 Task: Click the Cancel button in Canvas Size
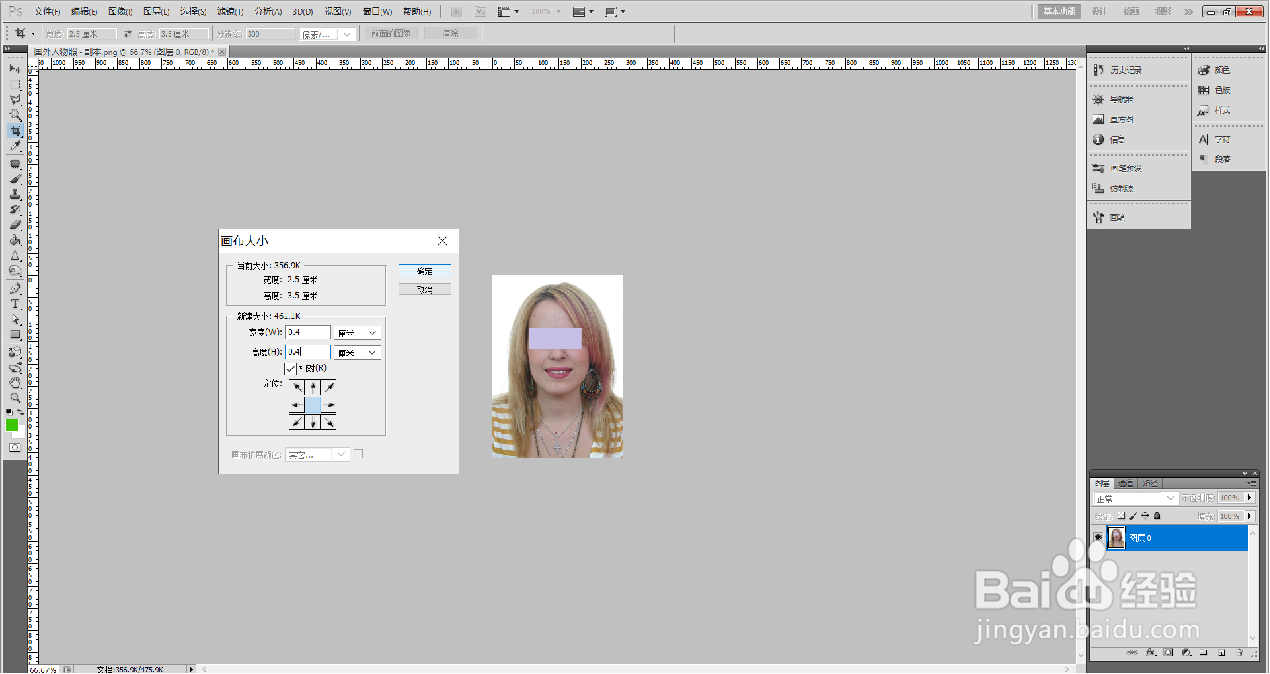[x=425, y=289]
